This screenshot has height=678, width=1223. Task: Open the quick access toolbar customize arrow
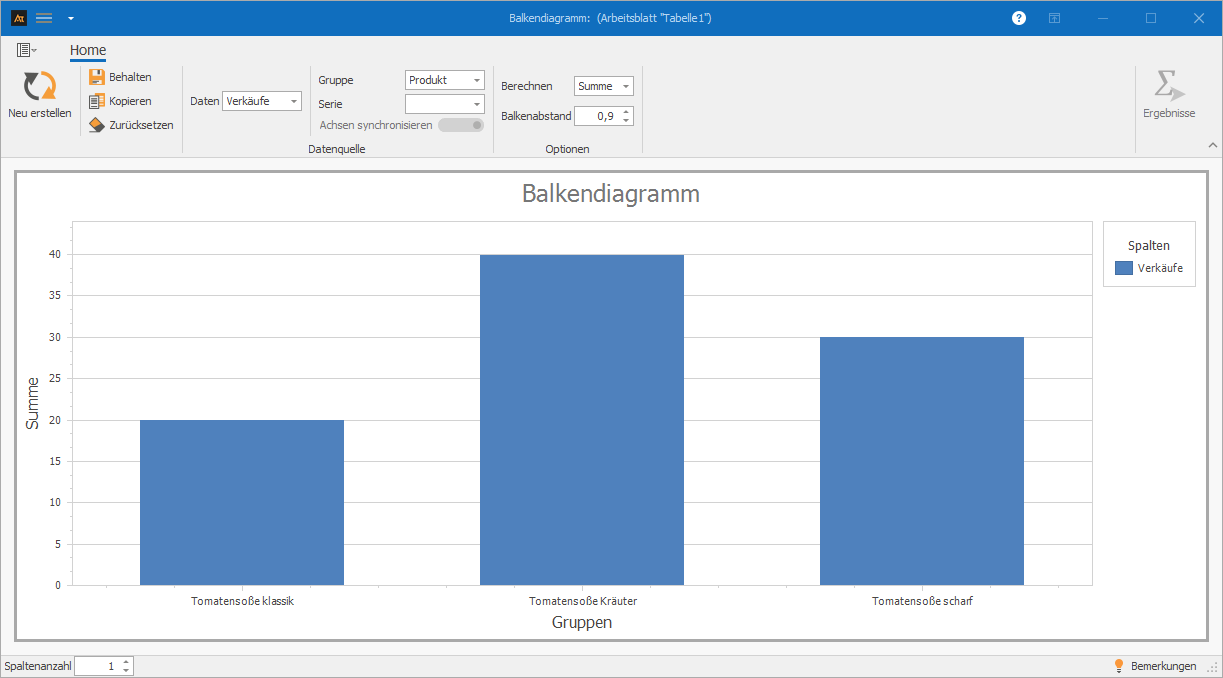(x=70, y=18)
